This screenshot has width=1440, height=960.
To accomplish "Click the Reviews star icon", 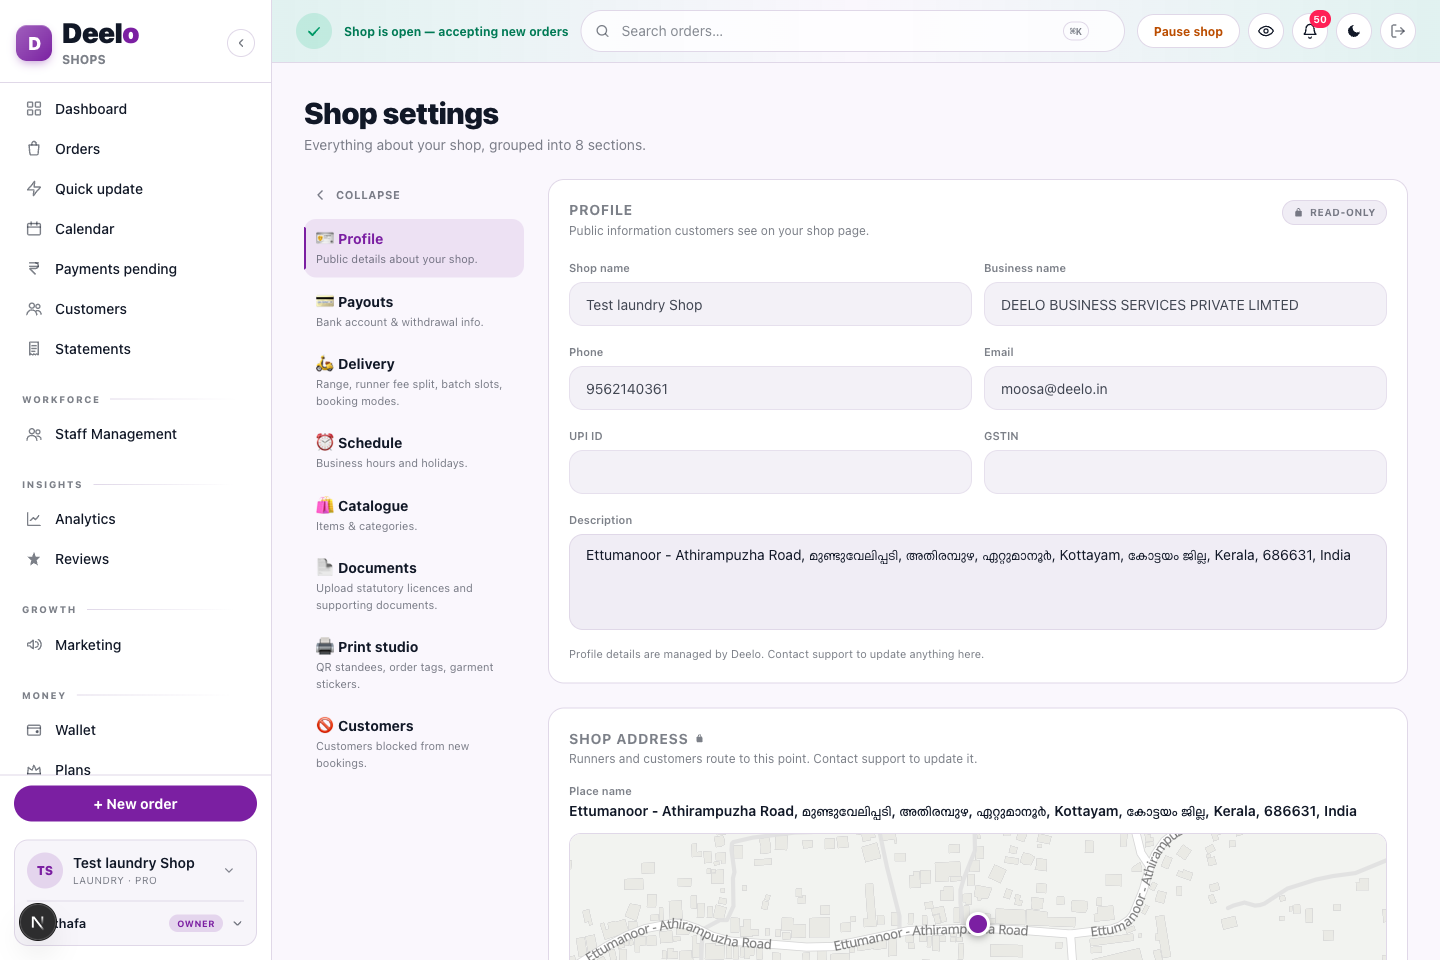I will click(34, 559).
